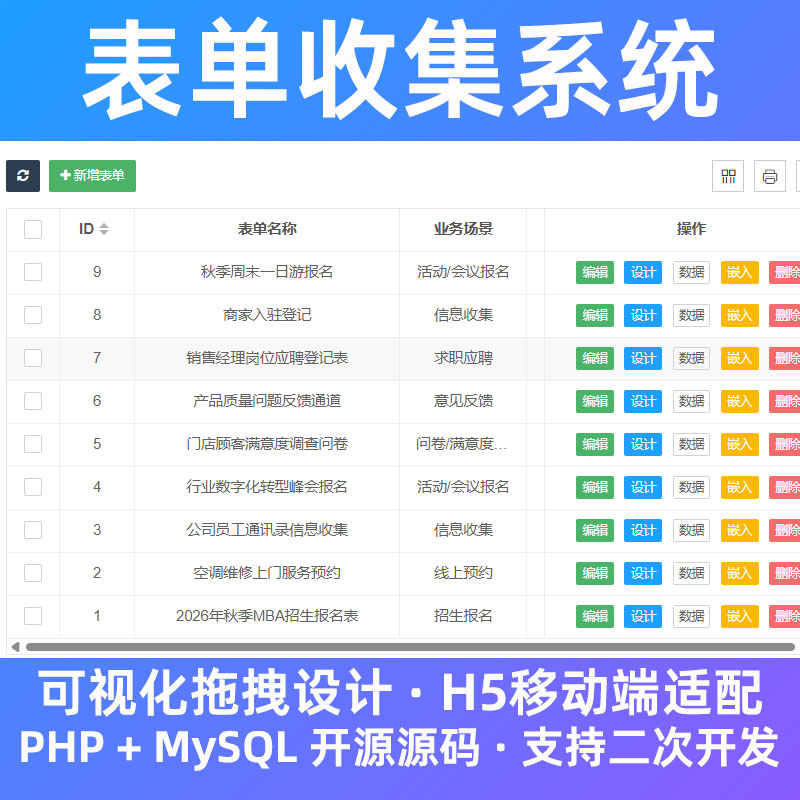Click the horizontal scrollbar under the table
Image resolution: width=800 pixels, height=800 pixels.
[410, 647]
